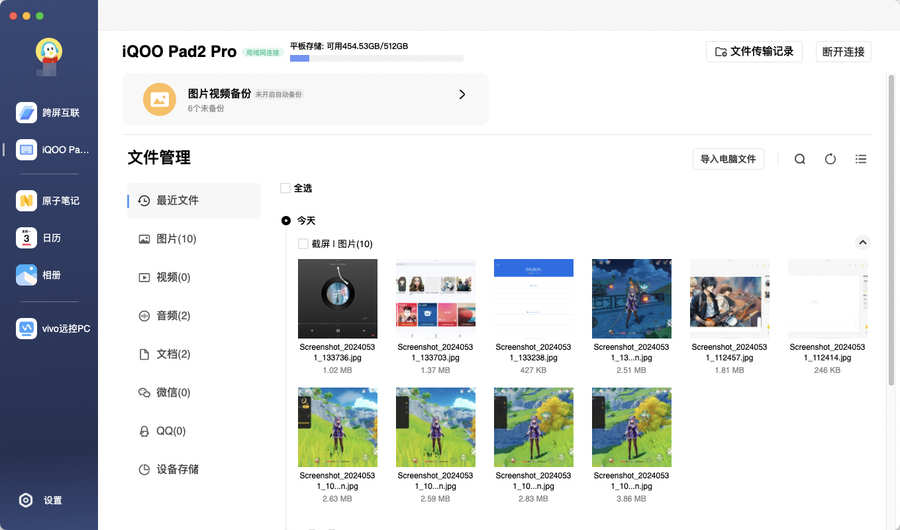Click the refresh icon in file toolbar
This screenshot has height=530, width=900.
click(x=830, y=159)
